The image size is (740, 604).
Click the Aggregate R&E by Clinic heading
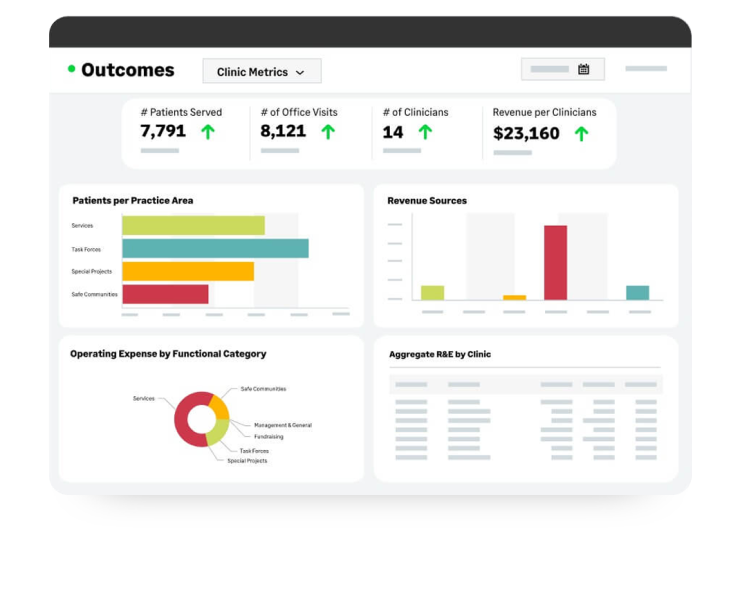[x=439, y=354]
